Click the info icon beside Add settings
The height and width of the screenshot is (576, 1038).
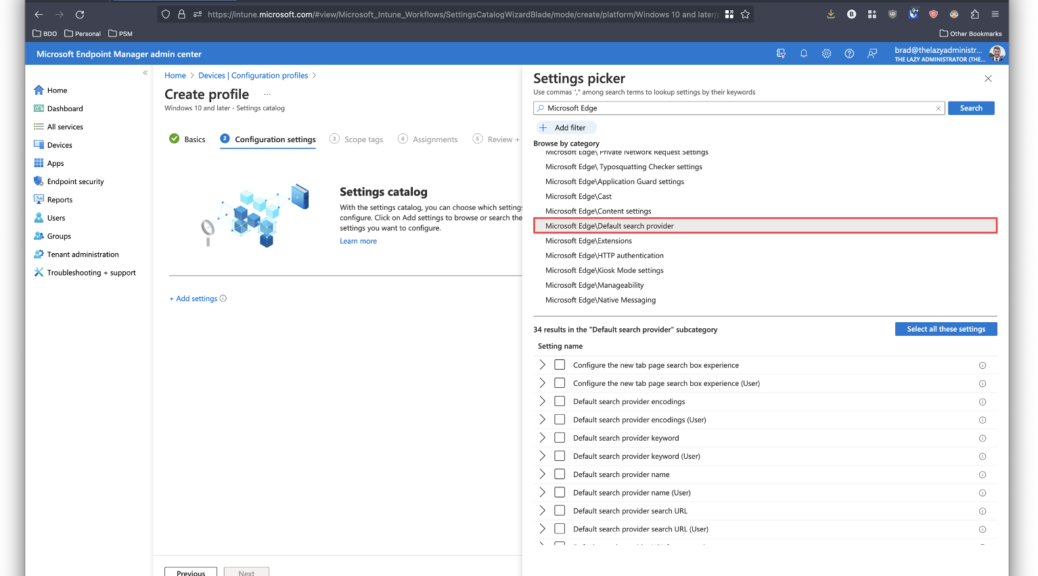click(223, 299)
